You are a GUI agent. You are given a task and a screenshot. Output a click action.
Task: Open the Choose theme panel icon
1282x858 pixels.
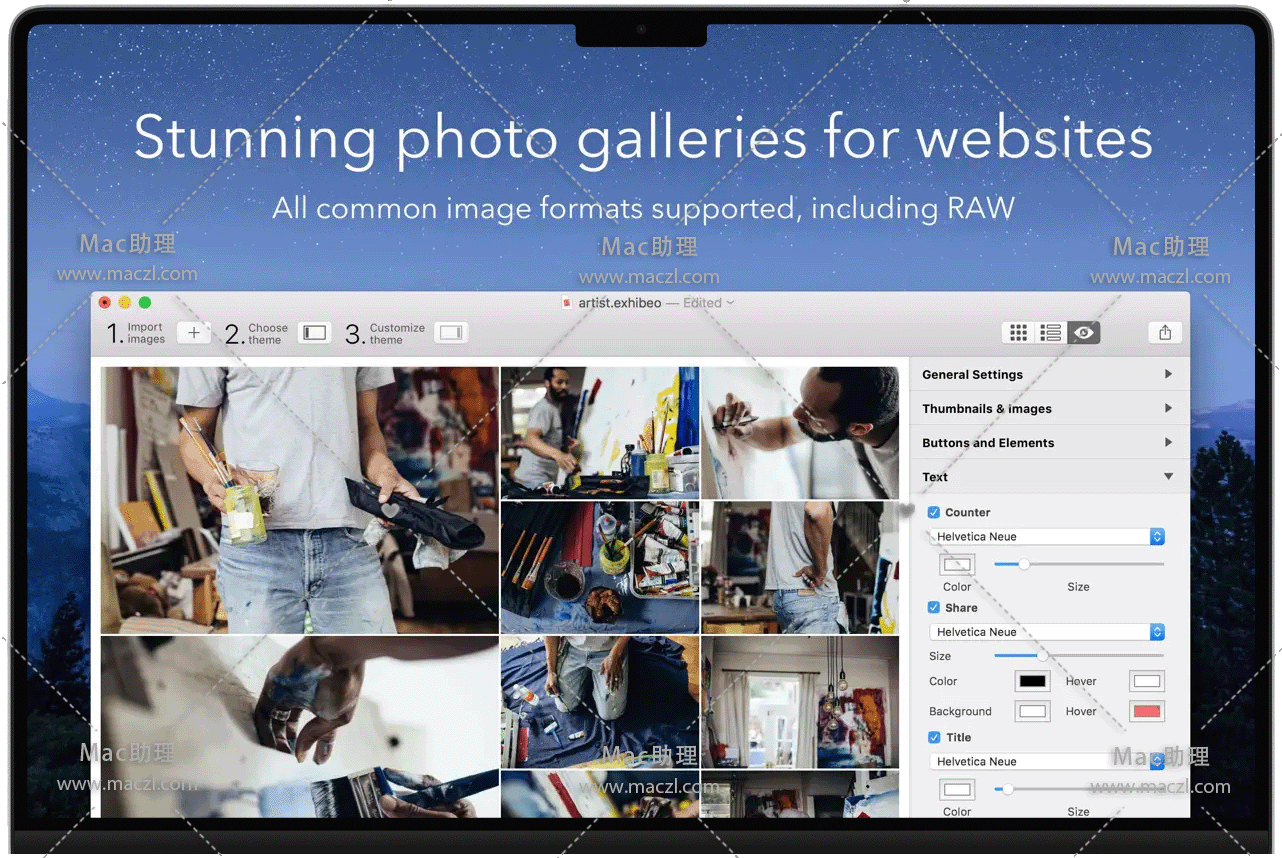tap(314, 333)
